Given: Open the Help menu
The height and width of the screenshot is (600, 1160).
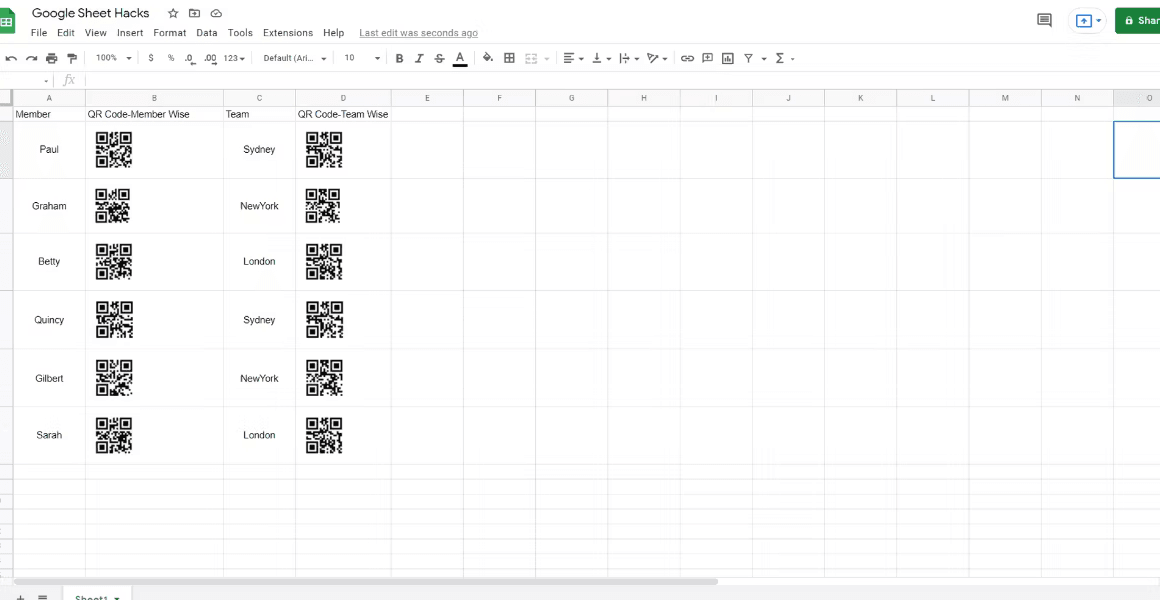Looking at the screenshot, I should 334,33.
